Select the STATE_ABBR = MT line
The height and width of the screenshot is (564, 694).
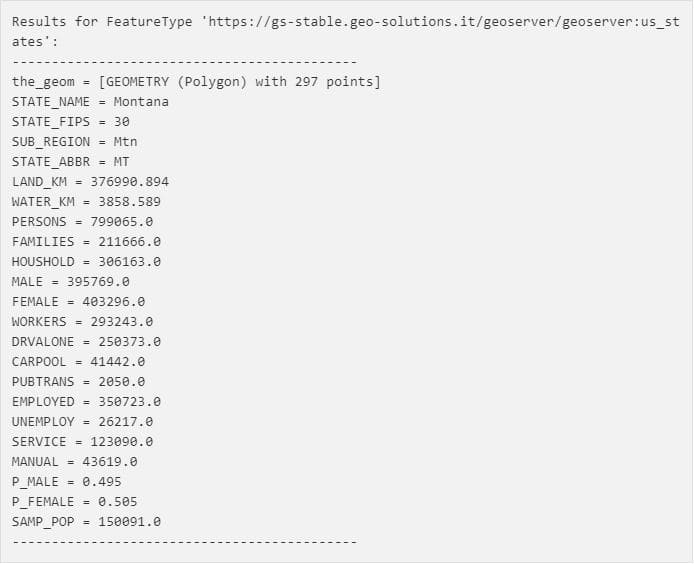pos(71,162)
